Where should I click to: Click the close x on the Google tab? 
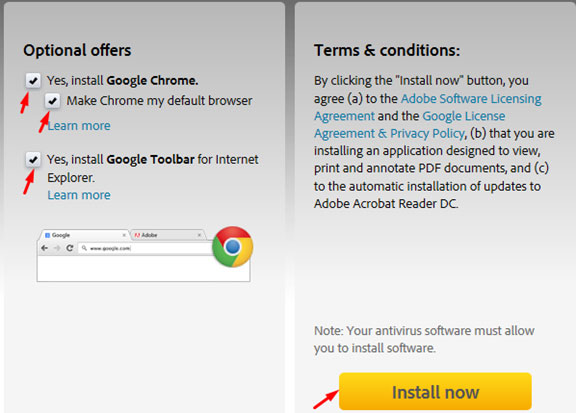point(124,235)
